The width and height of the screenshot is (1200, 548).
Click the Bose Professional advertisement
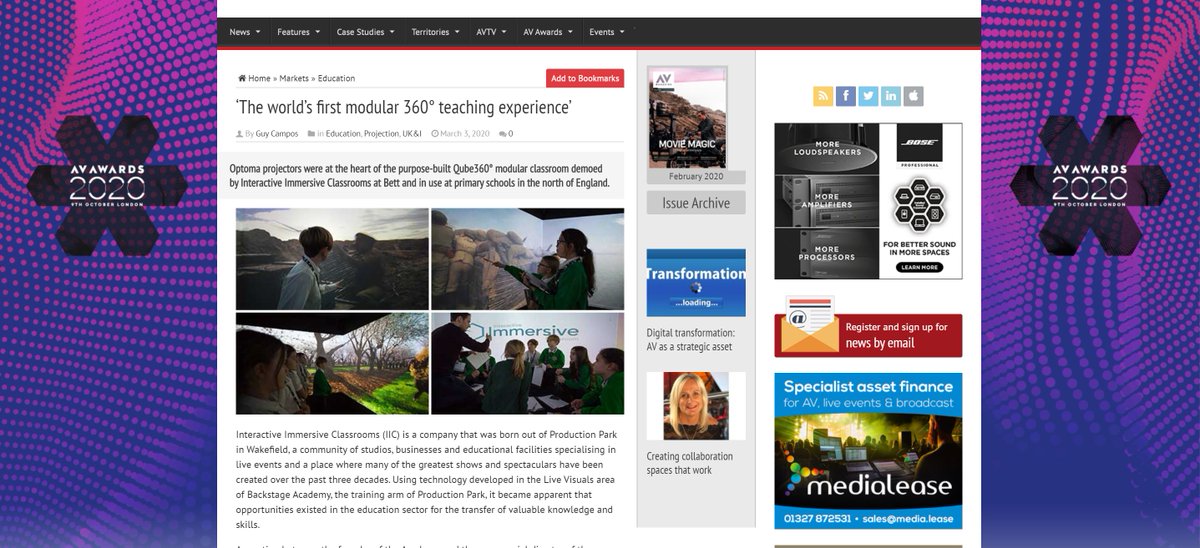click(x=868, y=201)
